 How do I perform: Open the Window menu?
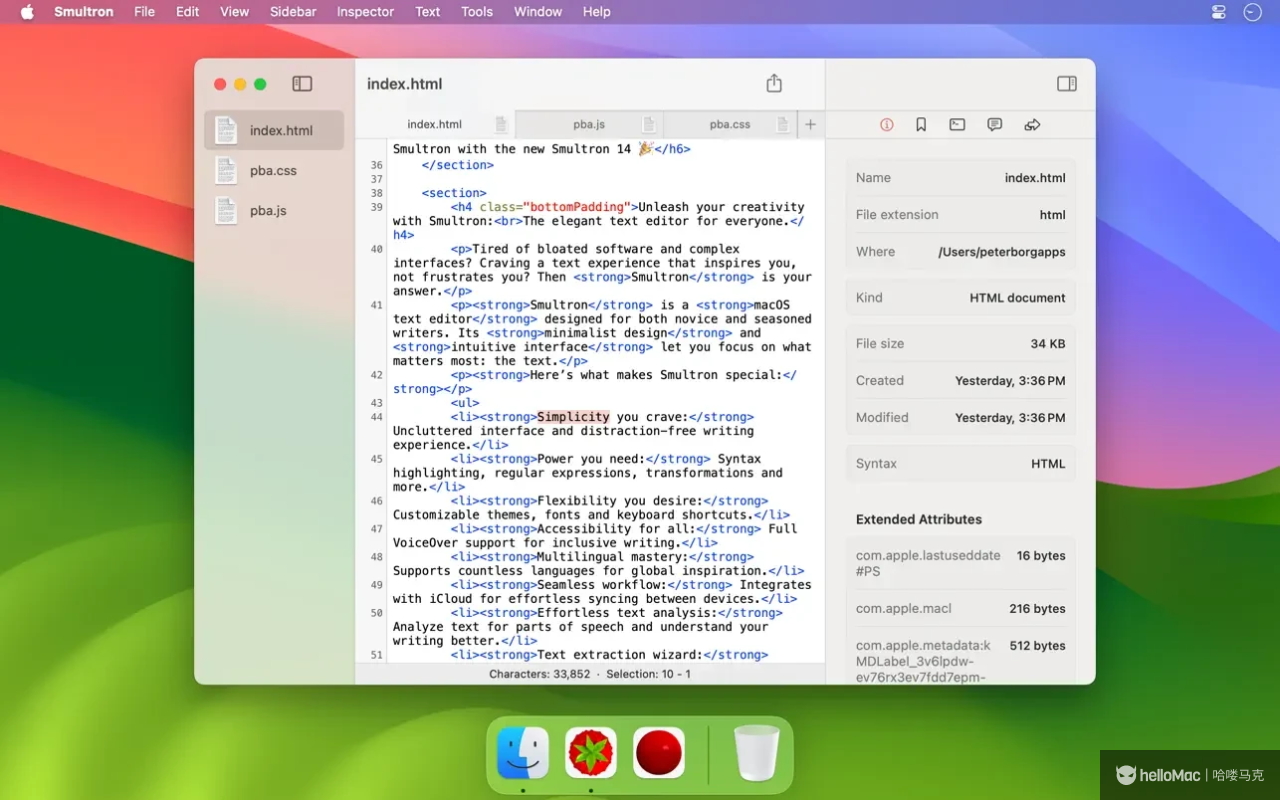tap(538, 12)
